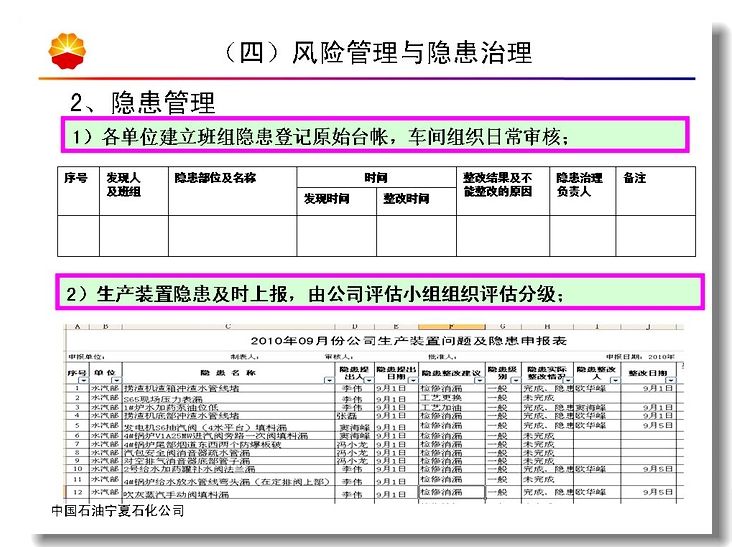732x547 pixels.
Task: Select 工艺加油 in the 隐患整改建议 column
Action: pyautogui.click(x=452, y=407)
